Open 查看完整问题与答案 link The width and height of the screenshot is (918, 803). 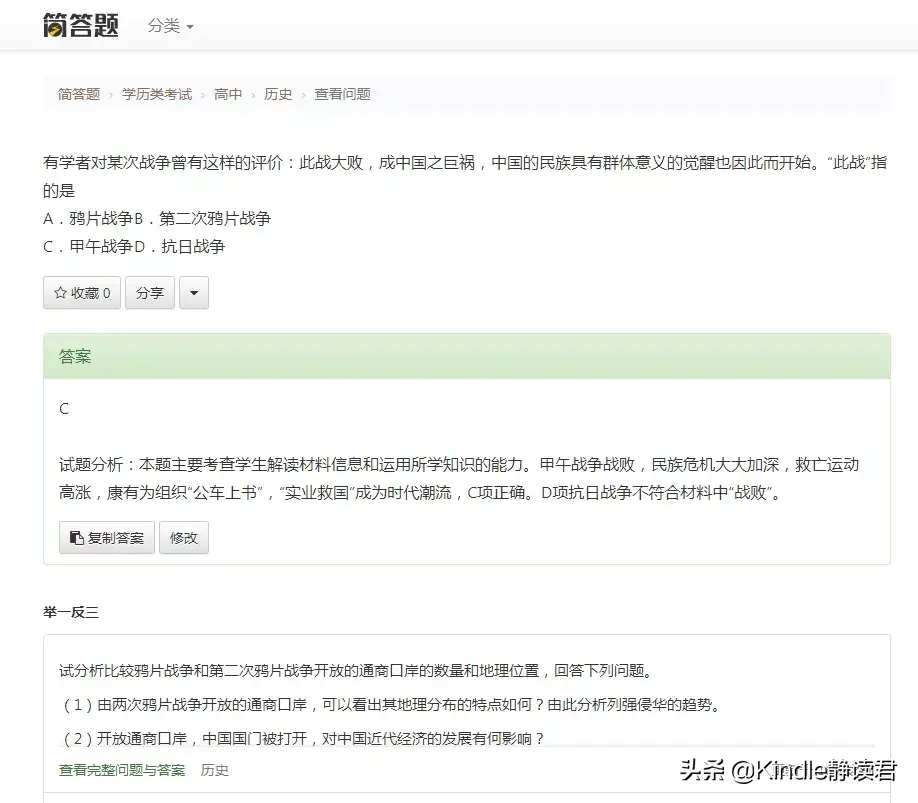[x=122, y=770]
